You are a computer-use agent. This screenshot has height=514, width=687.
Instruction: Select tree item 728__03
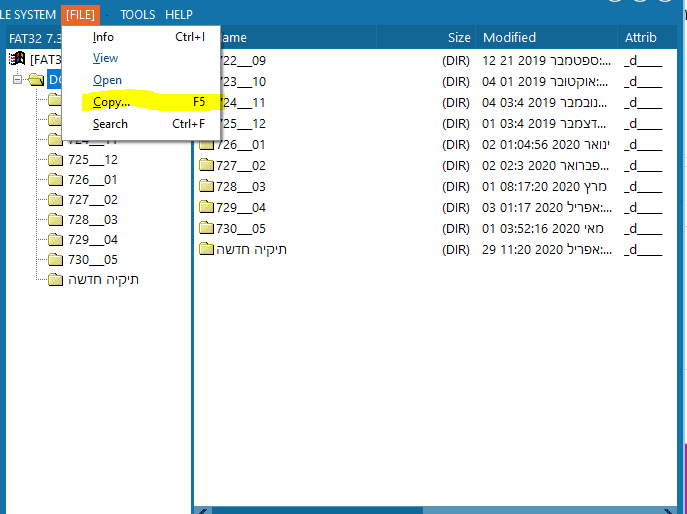pos(93,220)
